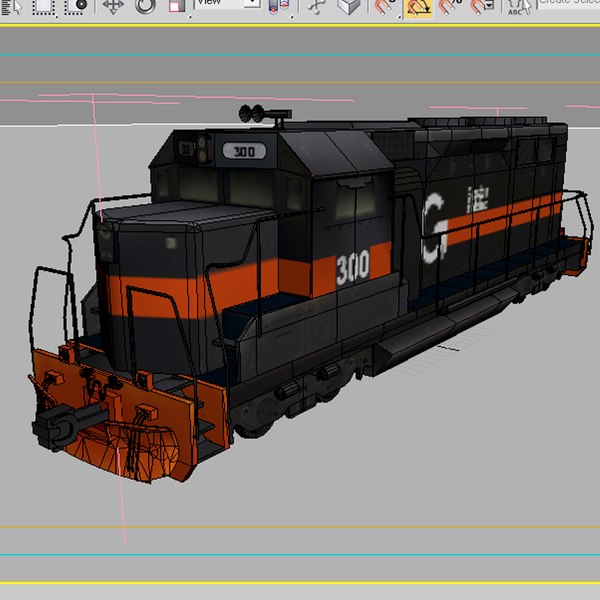Select the Rectangular Selection Region tool
Viewport: 600px width, 600px height.
pos(42,7)
